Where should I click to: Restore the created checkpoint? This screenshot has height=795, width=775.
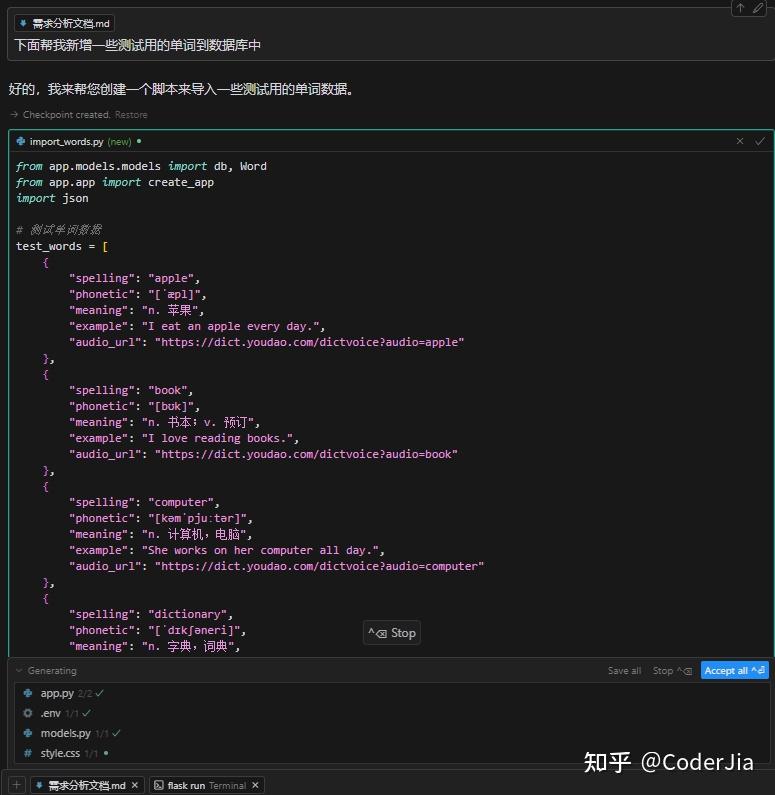click(x=131, y=115)
